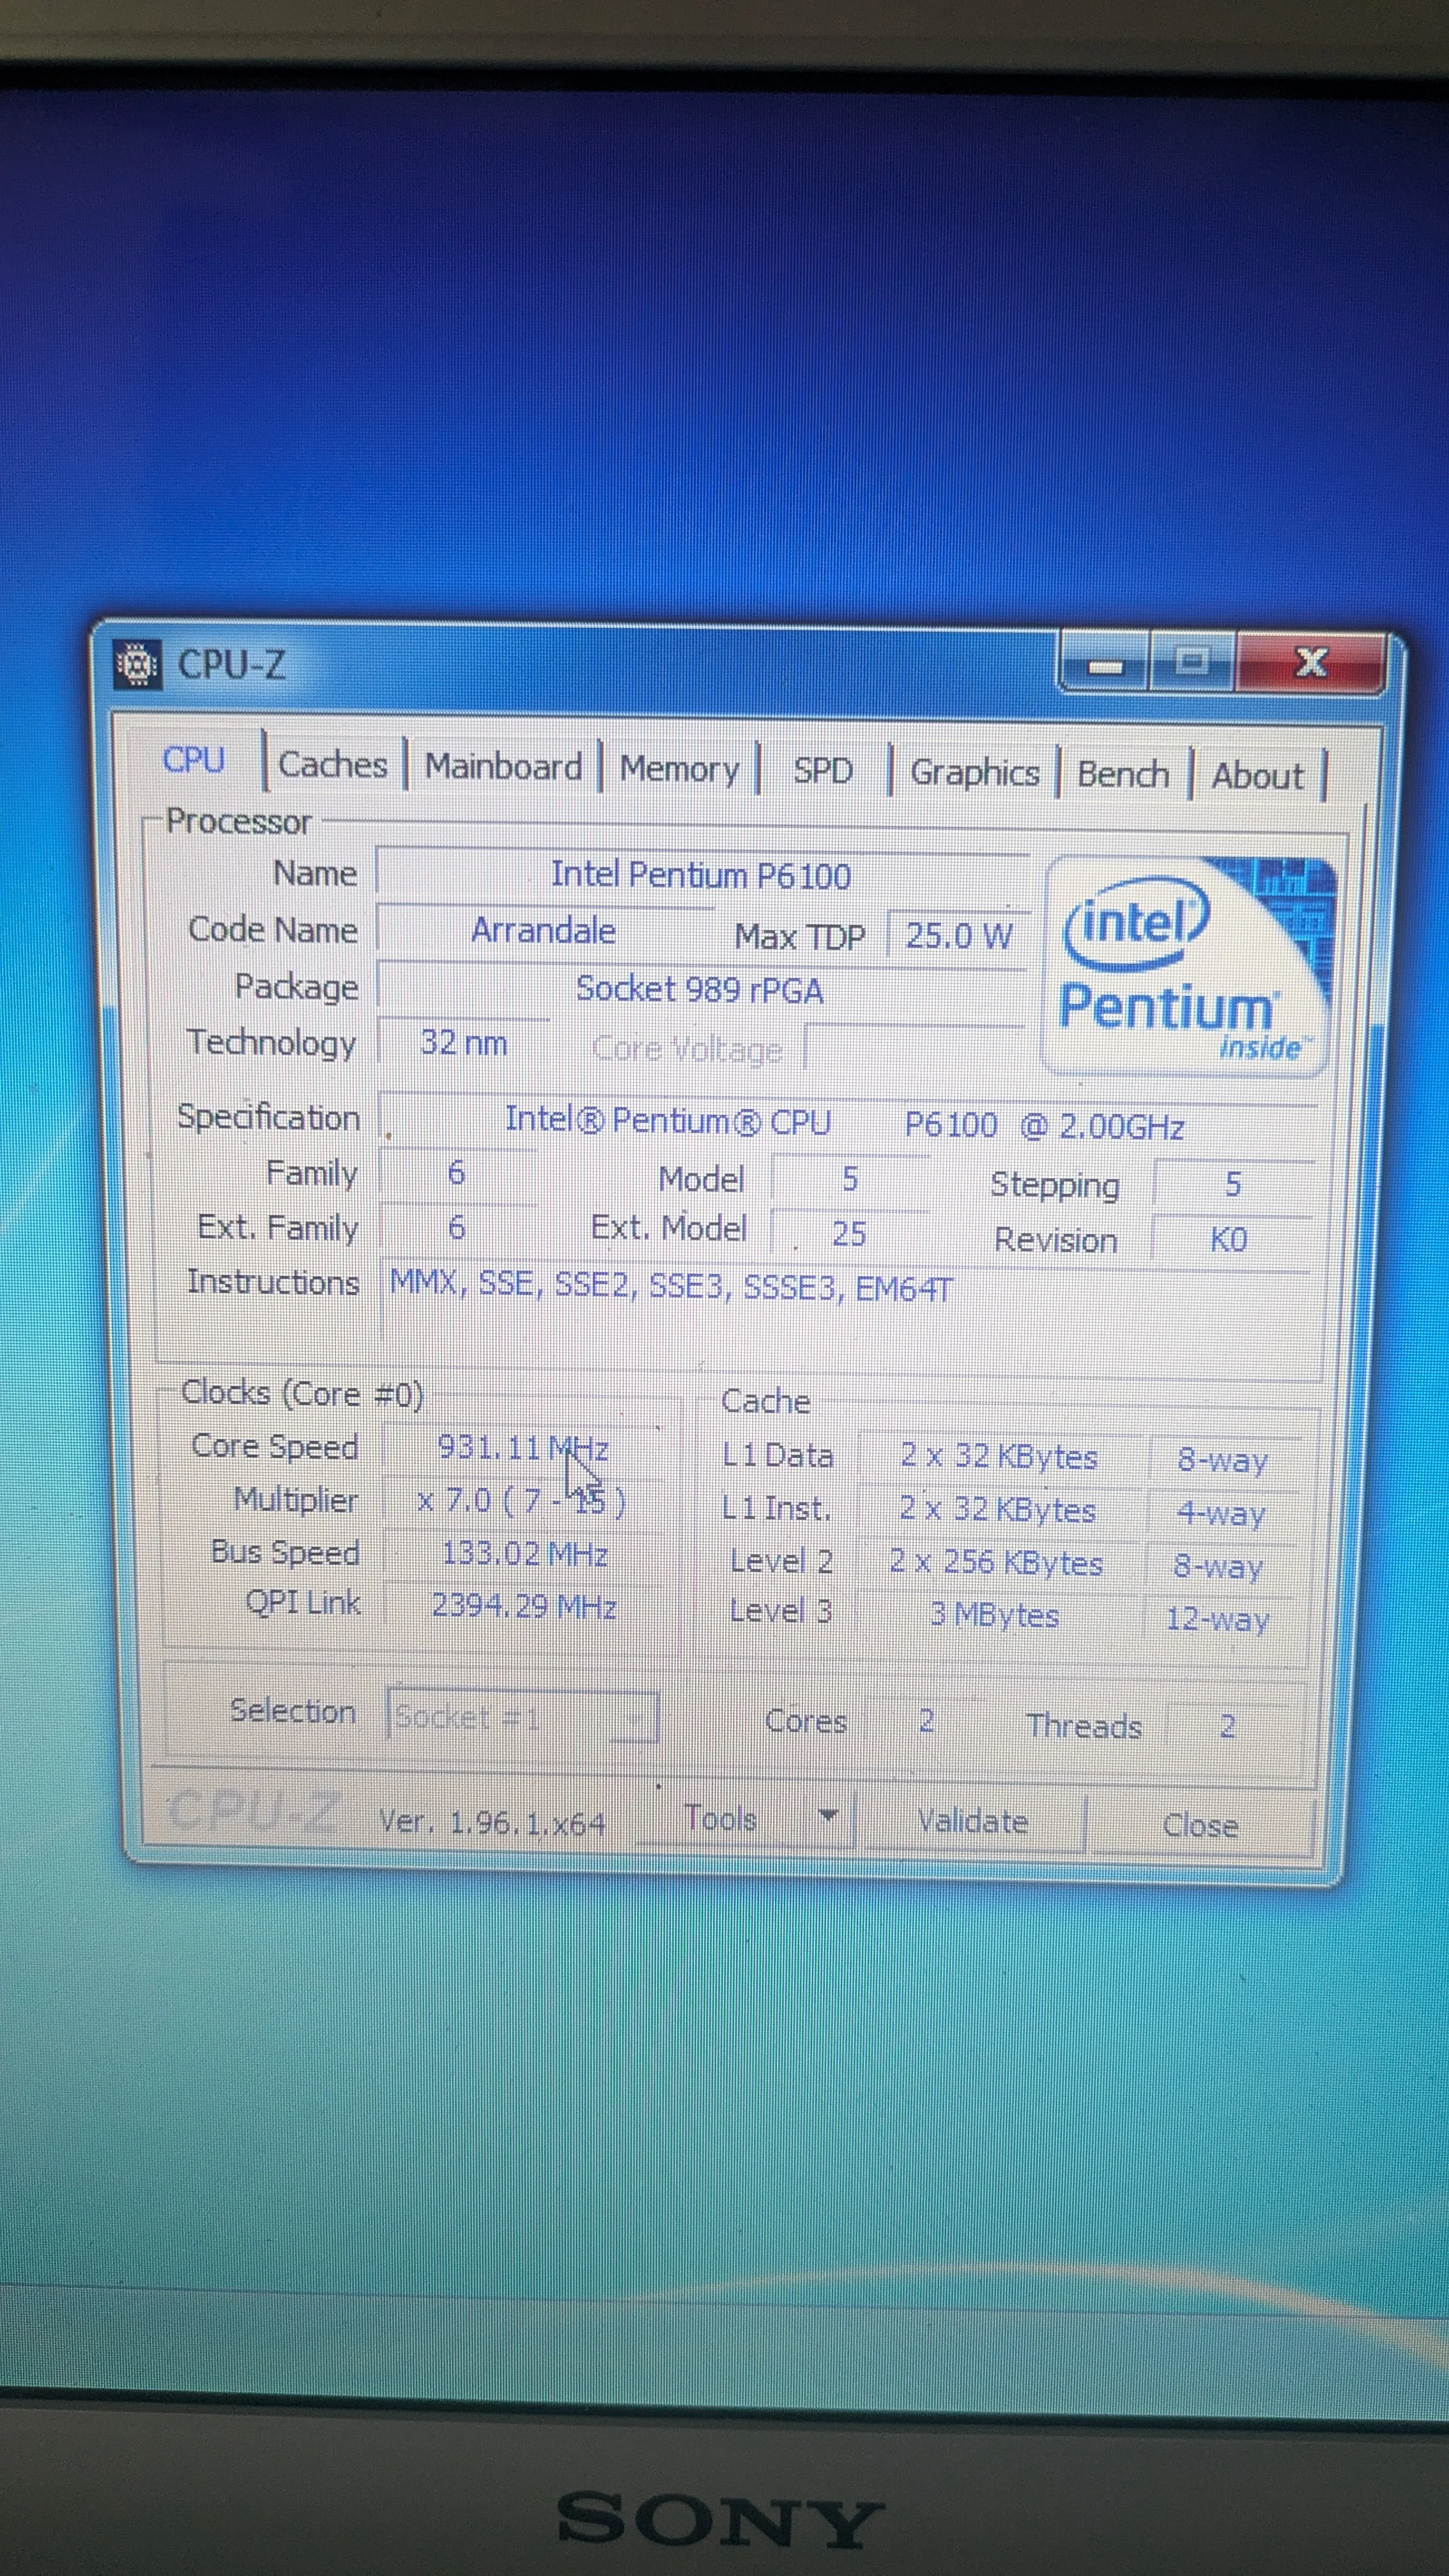Click the Ext. Model value 25
Viewport: 1449px width, 2576px height.
click(849, 1233)
